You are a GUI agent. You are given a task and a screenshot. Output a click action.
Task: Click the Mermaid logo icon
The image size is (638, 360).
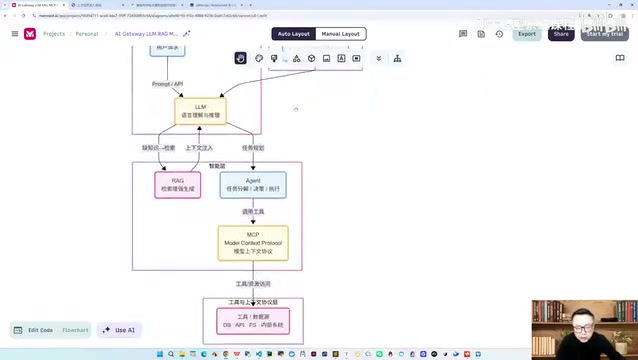[x=30, y=34]
